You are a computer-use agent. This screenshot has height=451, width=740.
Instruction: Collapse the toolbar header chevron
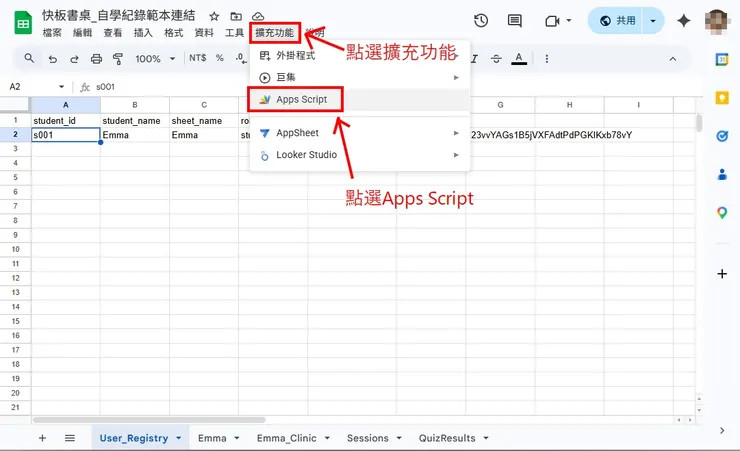(673, 59)
